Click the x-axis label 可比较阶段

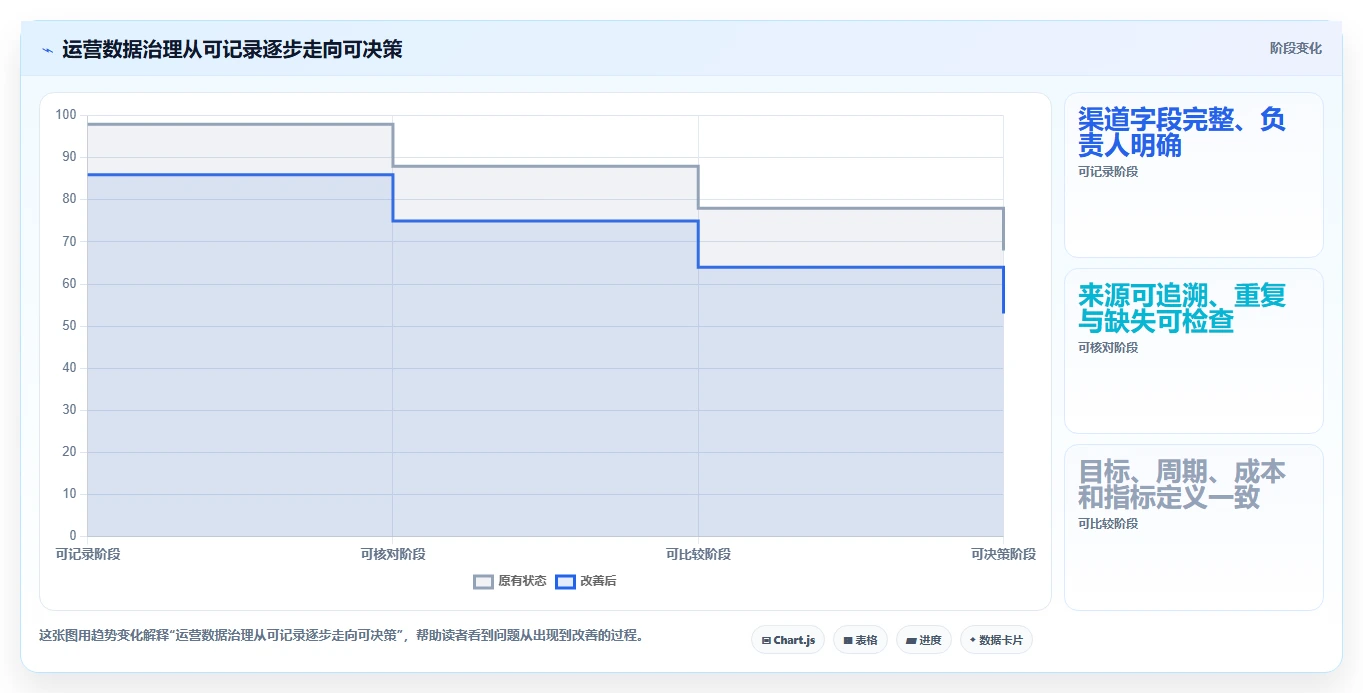pyautogui.click(x=698, y=554)
